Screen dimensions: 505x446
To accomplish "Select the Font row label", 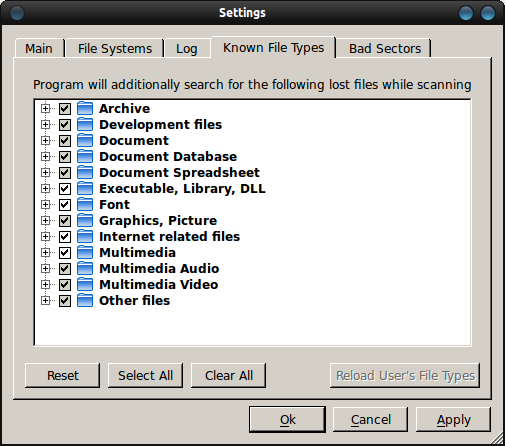I will click(x=114, y=204).
